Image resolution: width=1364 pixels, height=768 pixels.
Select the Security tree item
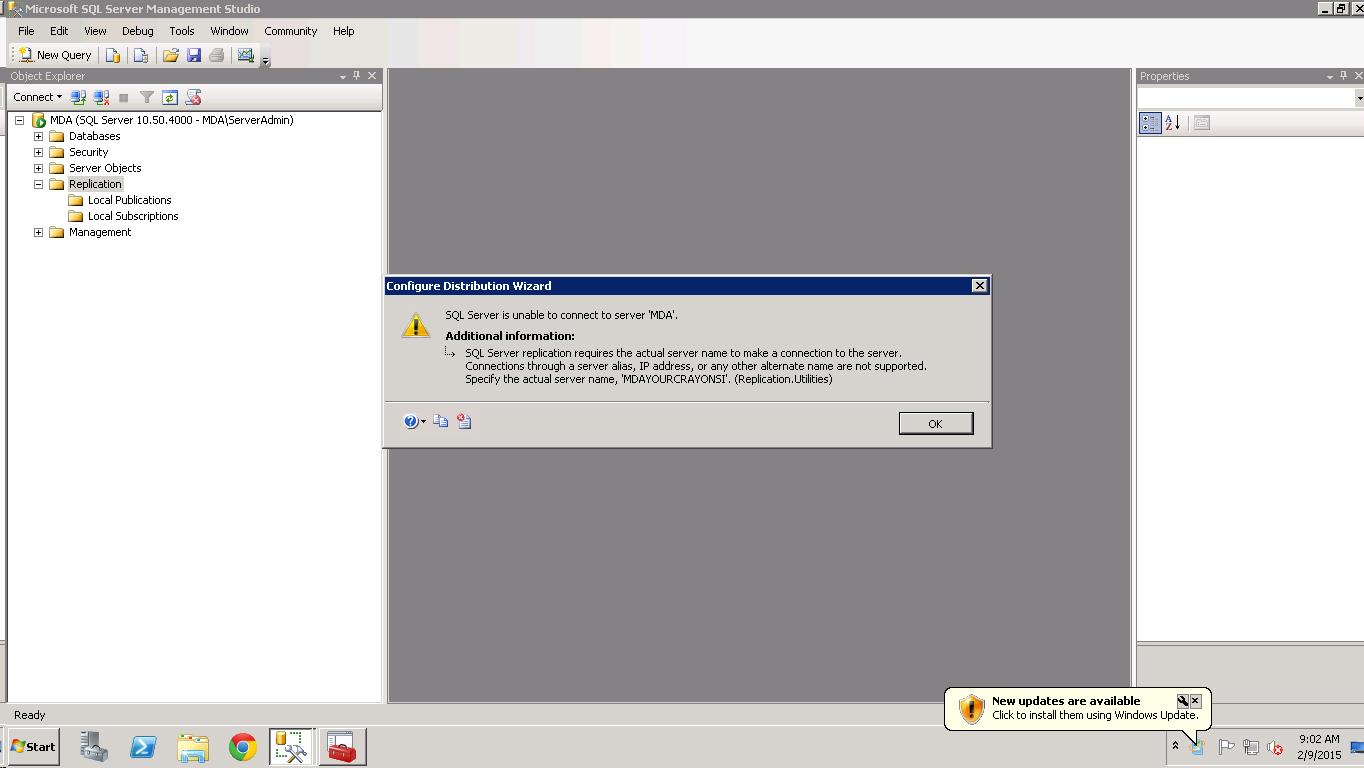88,152
